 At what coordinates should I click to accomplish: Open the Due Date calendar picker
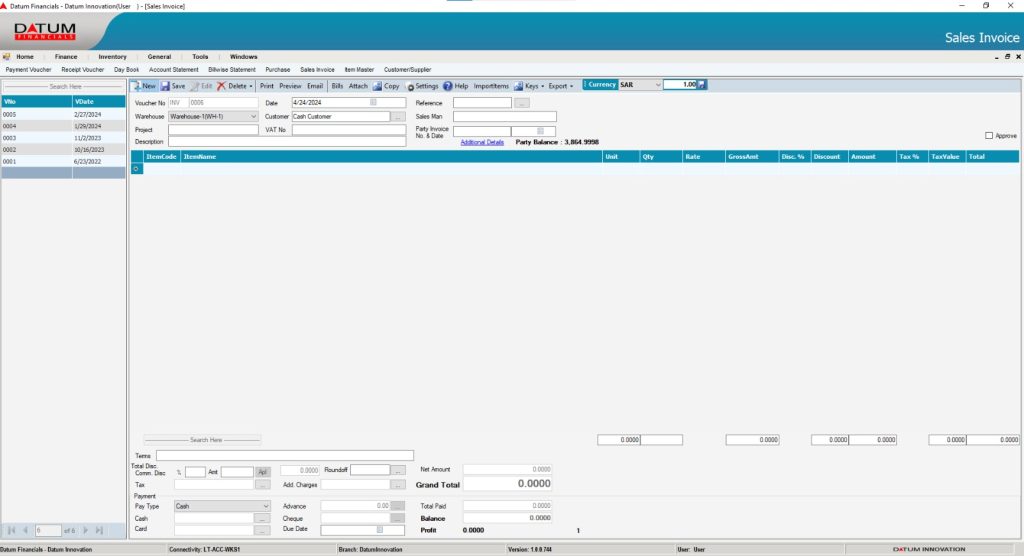pos(379,530)
